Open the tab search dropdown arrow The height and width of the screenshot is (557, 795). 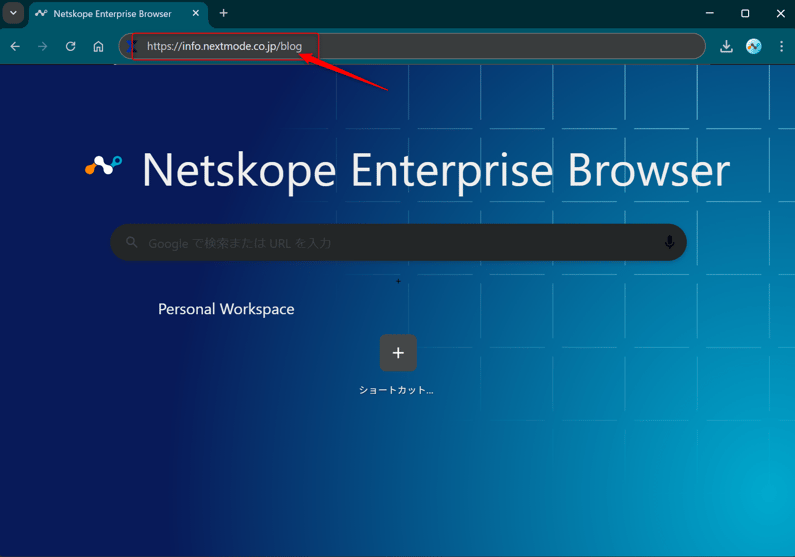click(x=13, y=13)
